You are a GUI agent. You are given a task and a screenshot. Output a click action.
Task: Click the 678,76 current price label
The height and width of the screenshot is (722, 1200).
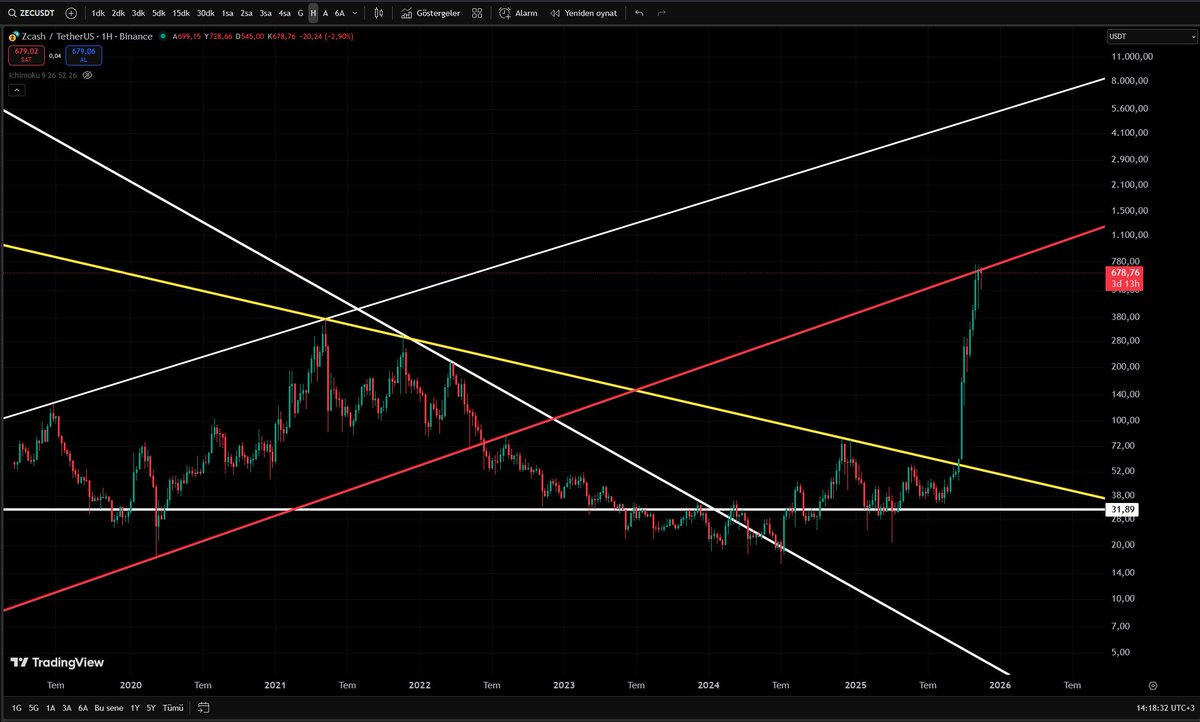(x=1125, y=272)
